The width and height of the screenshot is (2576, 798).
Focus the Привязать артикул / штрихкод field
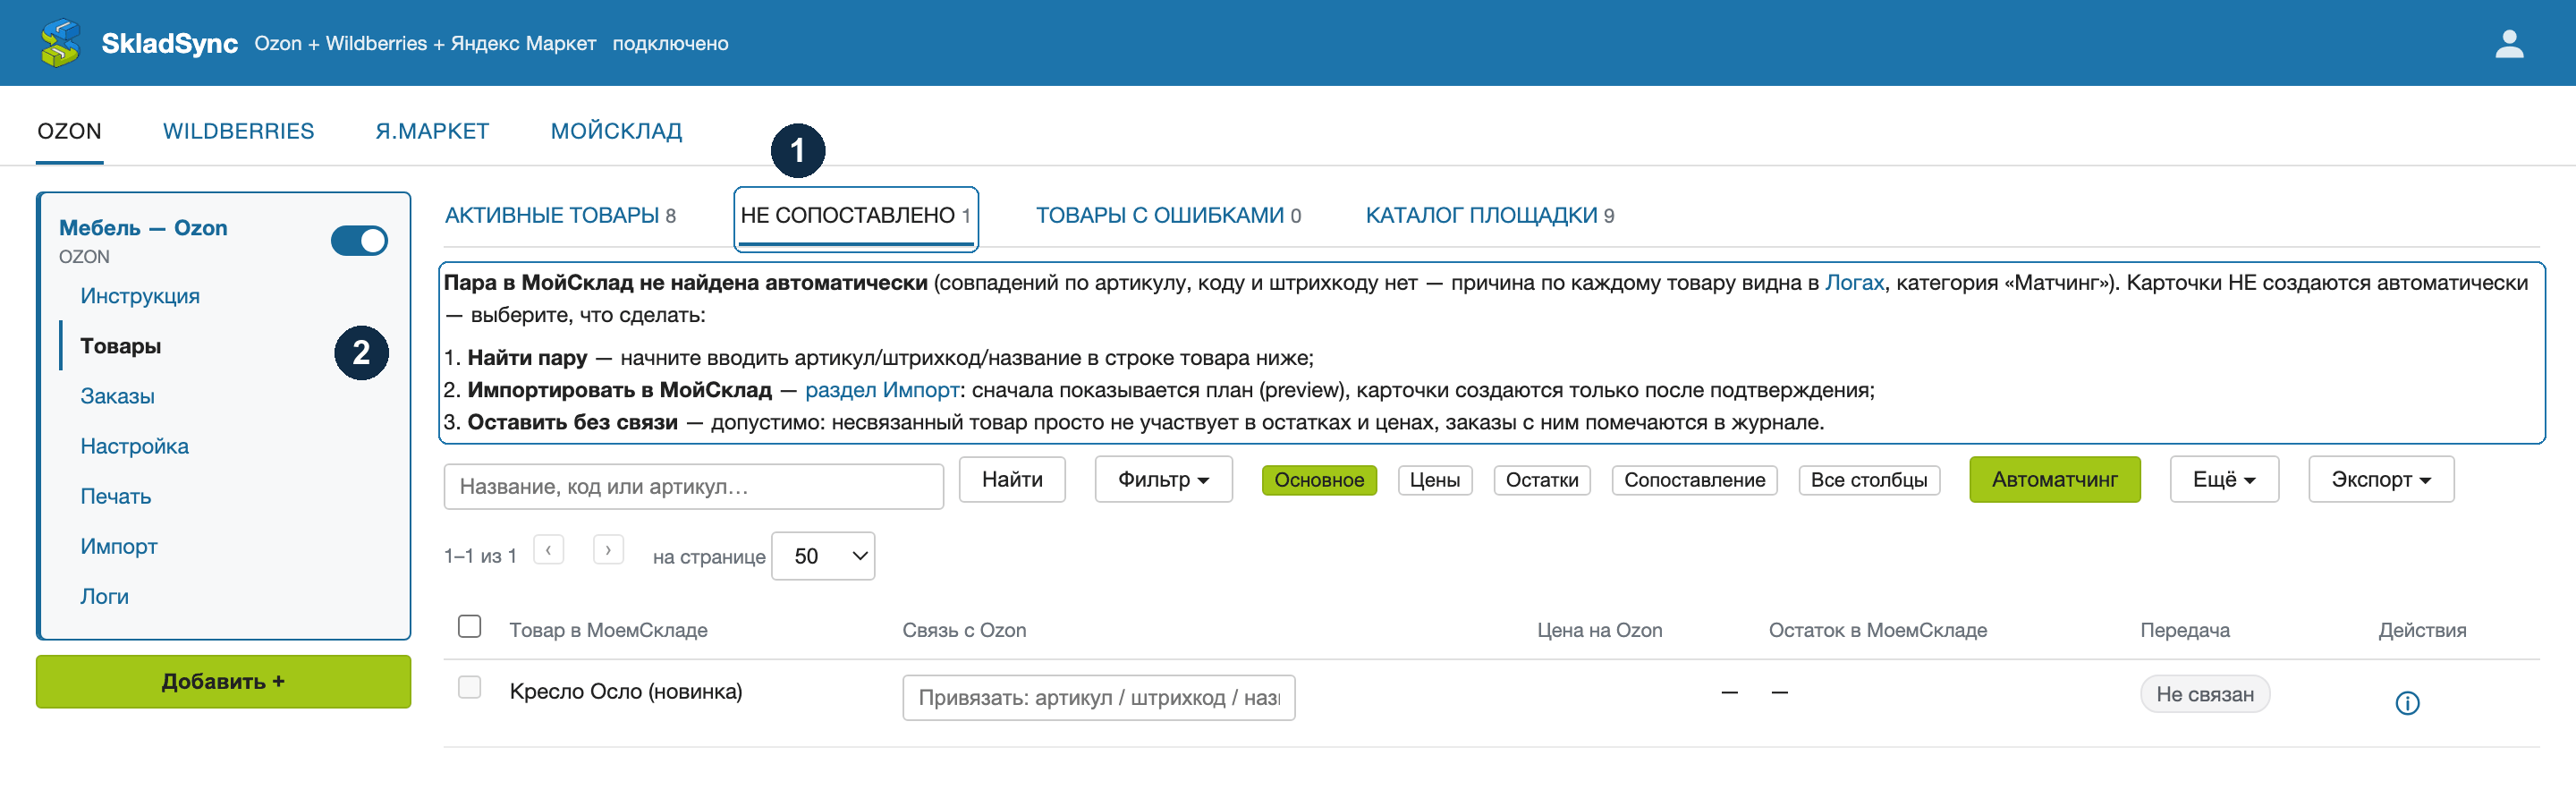(1098, 697)
